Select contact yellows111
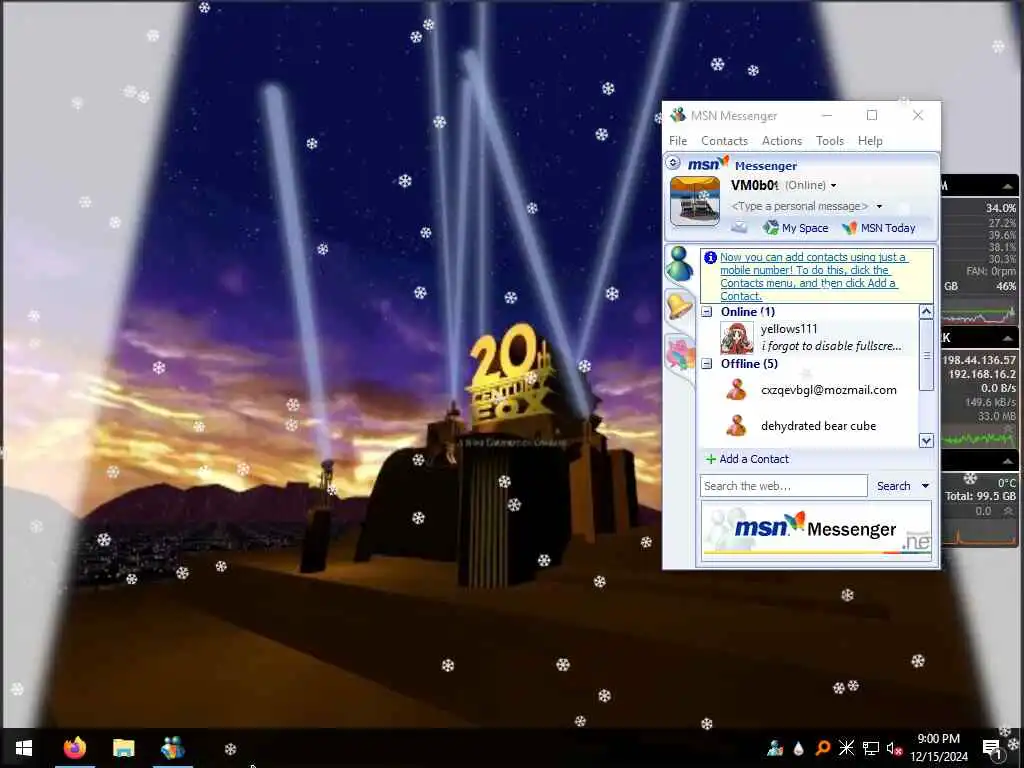Image resolution: width=1024 pixels, height=768 pixels. pyautogui.click(x=810, y=338)
